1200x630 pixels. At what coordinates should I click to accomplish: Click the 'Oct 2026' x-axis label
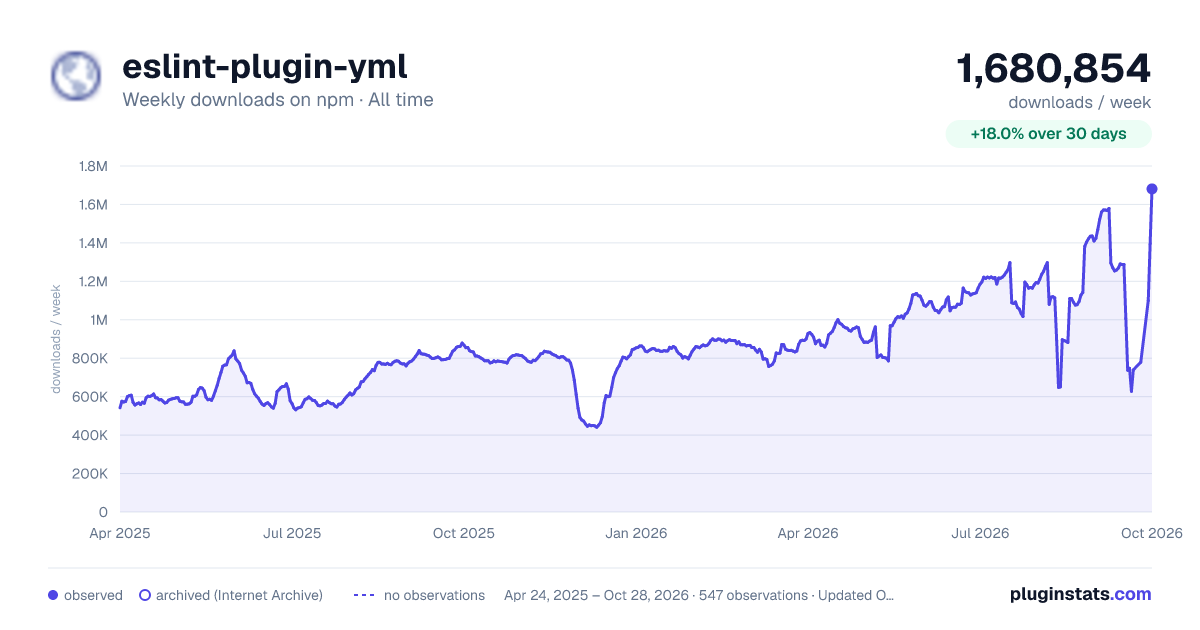(1152, 533)
